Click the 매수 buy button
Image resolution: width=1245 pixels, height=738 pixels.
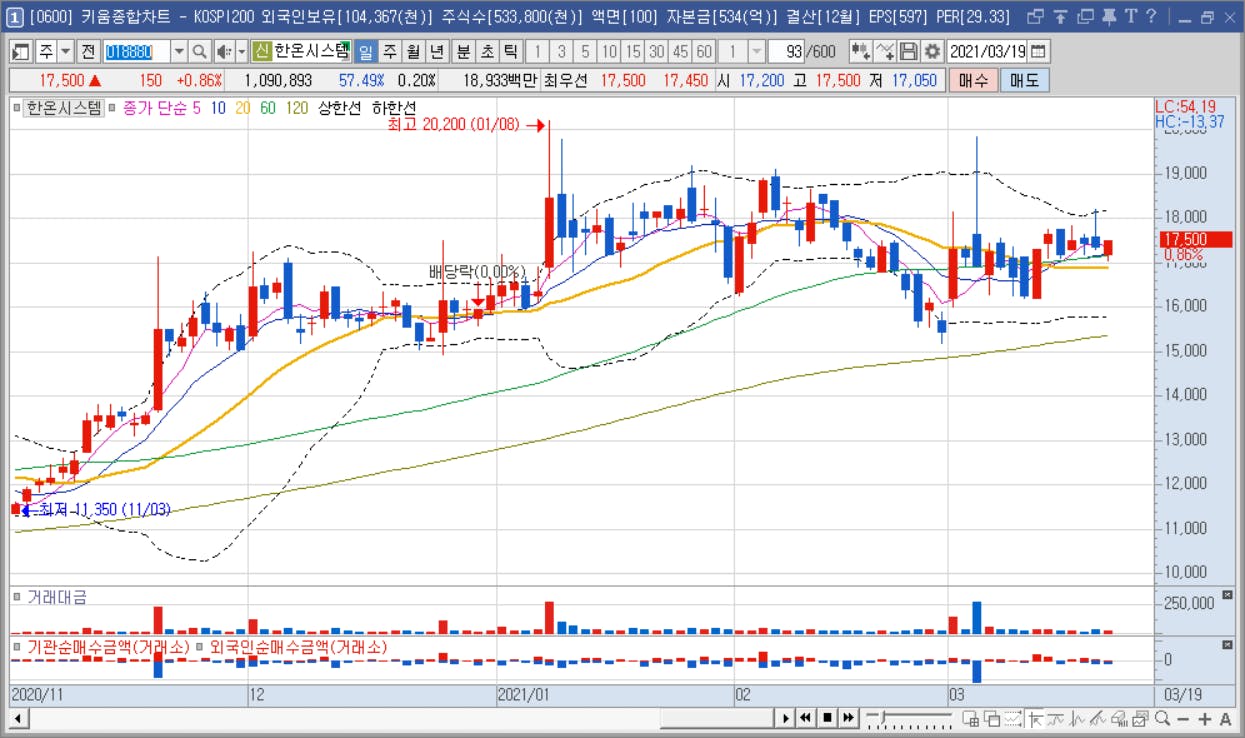click(973, 81)
